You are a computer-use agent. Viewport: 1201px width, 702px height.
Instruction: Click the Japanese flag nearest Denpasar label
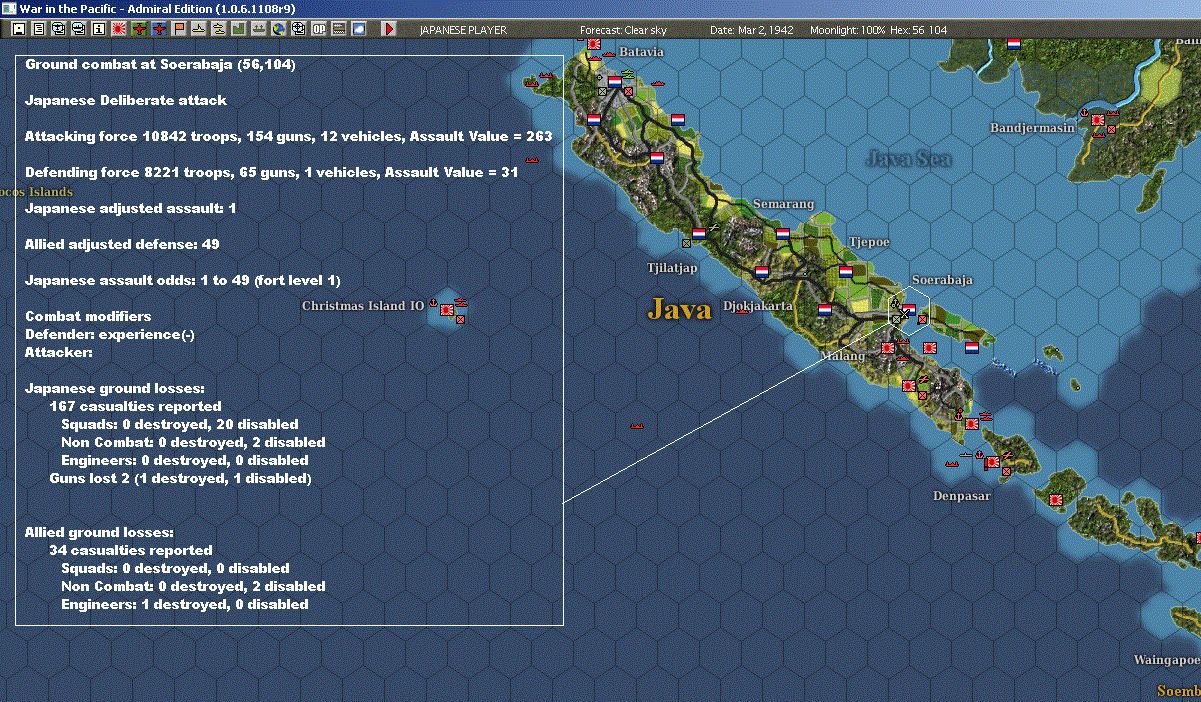(x=992, y=462)
